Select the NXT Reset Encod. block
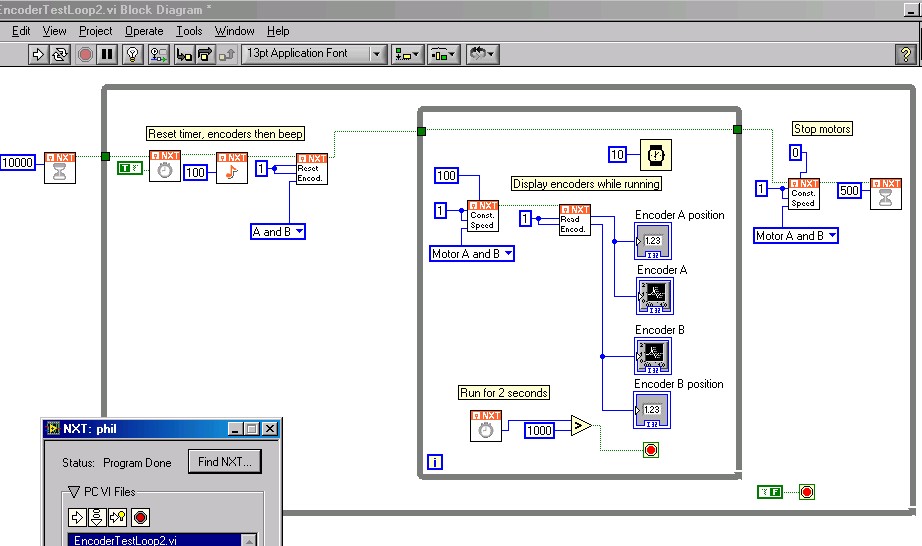Viewport: 922px width, 546px height. coord(312,169)
